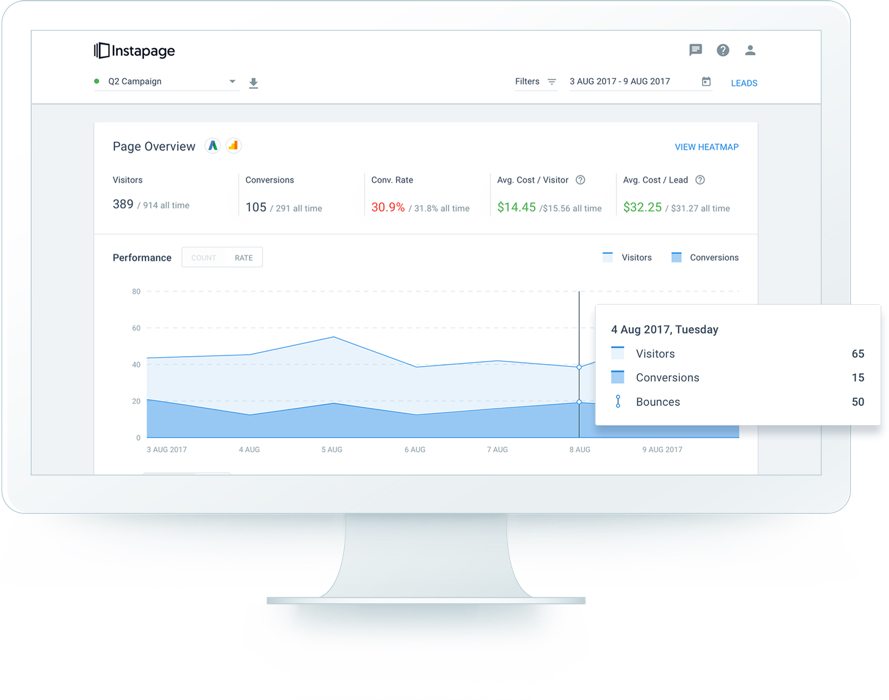Image resolution: width=889 pixels, height=700 pixels.
Task: Open the calendar date picker icon
Action: (708, 81)
